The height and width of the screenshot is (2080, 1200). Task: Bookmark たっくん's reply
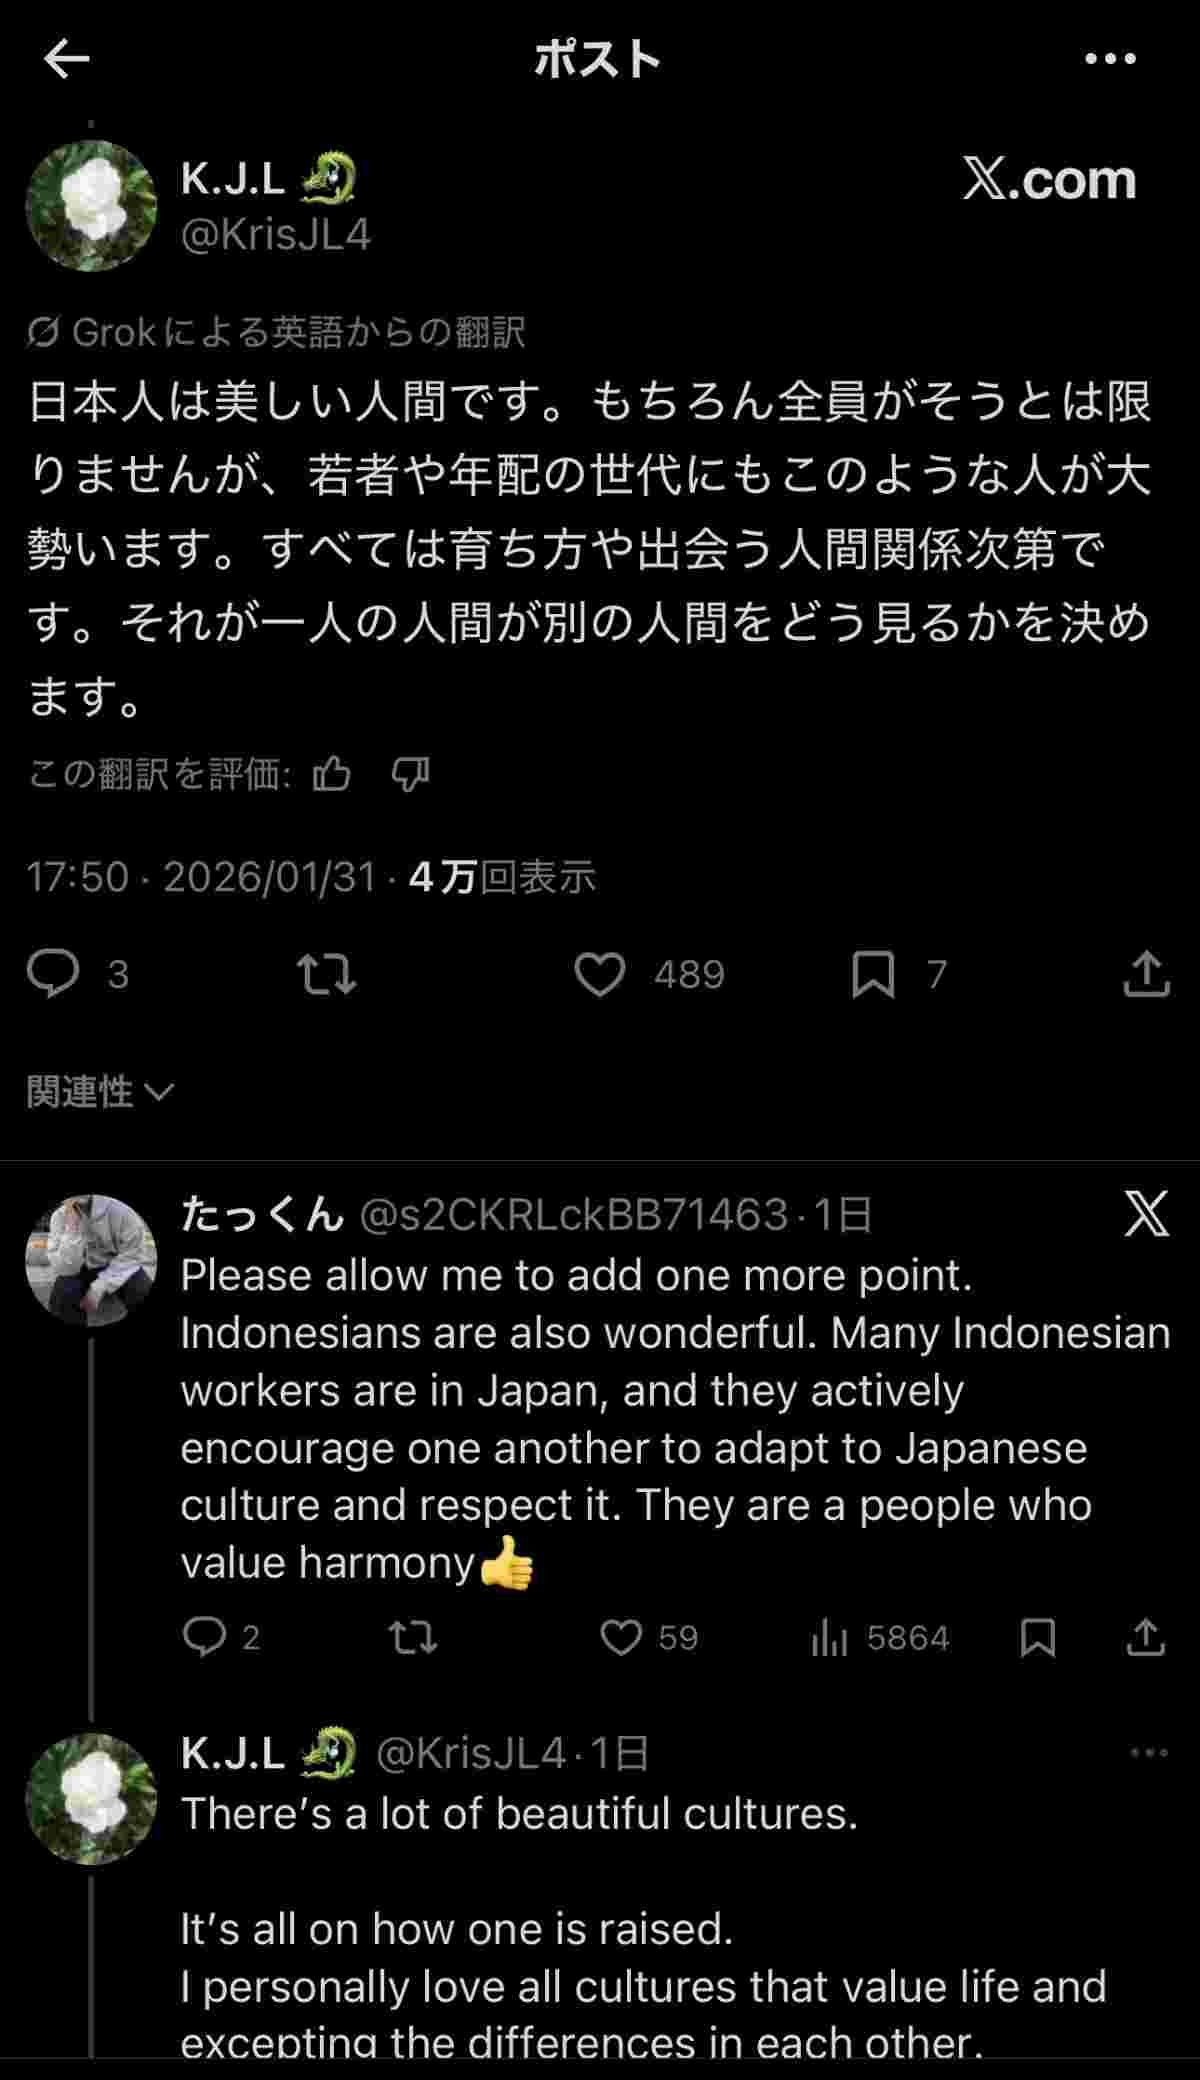point(1038,1637)
